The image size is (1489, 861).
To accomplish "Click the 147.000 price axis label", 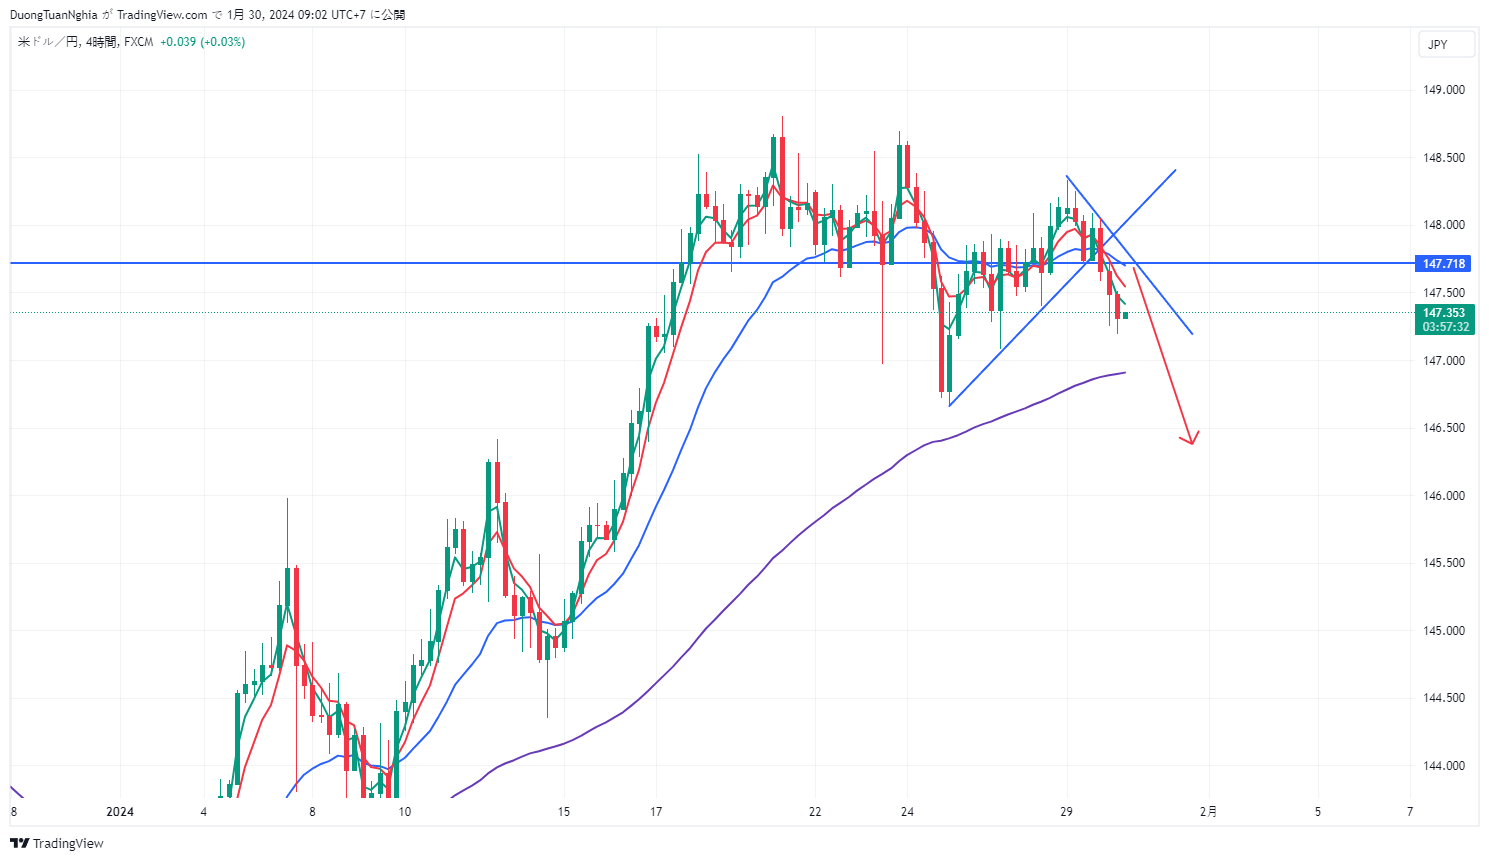I will (x=1444, y=361).
